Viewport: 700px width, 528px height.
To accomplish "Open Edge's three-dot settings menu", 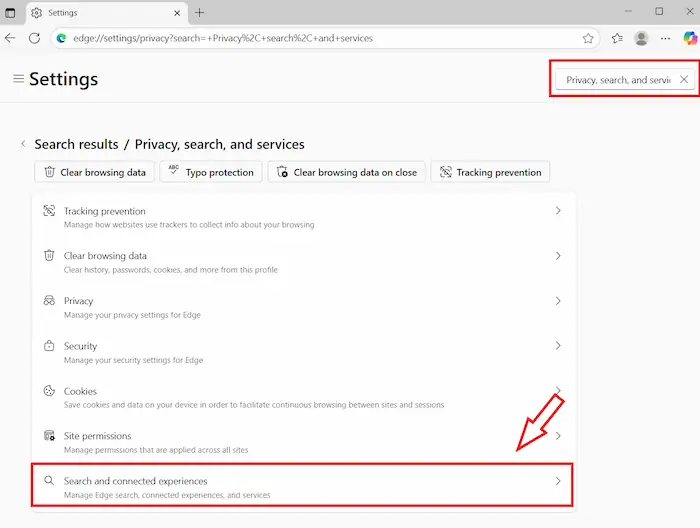I will click(665, 38).
